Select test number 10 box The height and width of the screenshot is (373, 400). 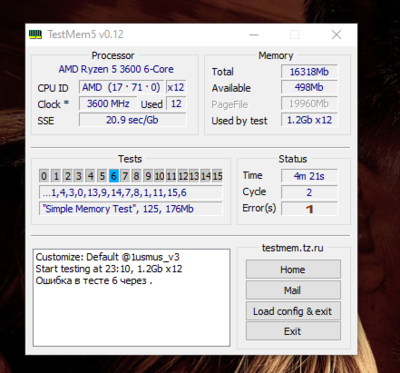tap(159, 176)
